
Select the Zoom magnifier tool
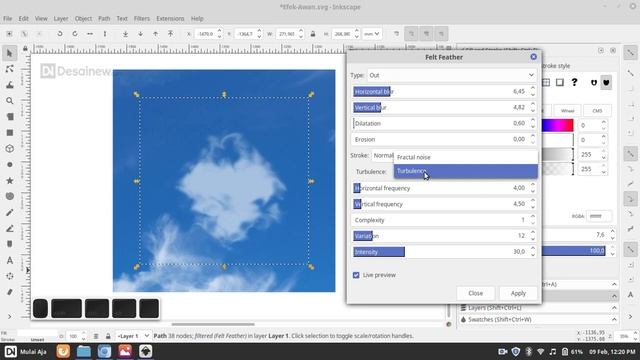10,101
